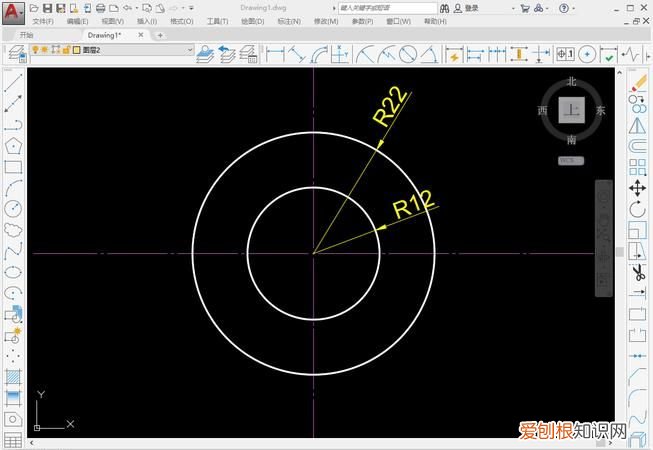Open the WCS coordinate system dropdown

[x=570, y=160]
